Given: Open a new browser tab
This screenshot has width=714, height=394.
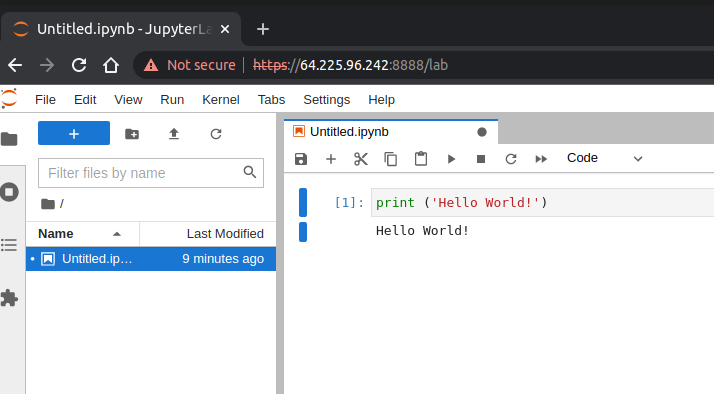Looking at the screenshot, I should tap(263, 29).
